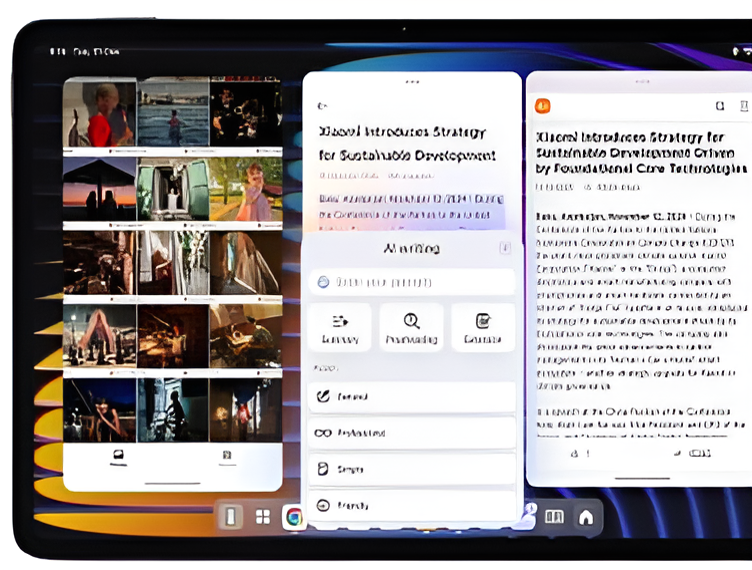The image size is (752, 570).
Task: Tap the back arrow in the middle article window
Action: (322, 106)
